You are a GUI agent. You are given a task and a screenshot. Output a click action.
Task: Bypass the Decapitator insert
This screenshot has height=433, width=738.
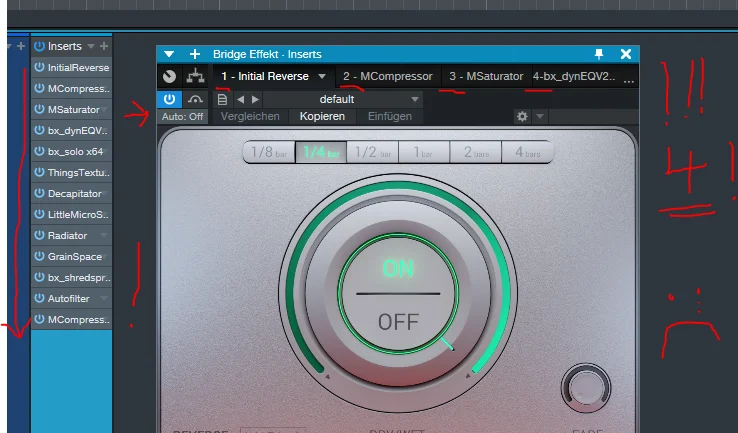point(39,193)
